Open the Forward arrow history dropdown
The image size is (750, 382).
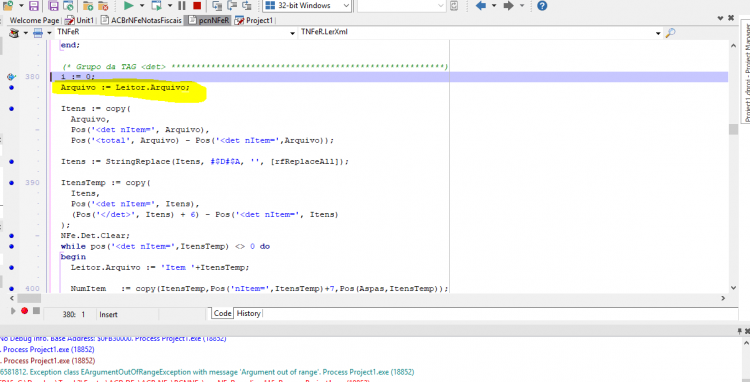(x=521, y=6)
